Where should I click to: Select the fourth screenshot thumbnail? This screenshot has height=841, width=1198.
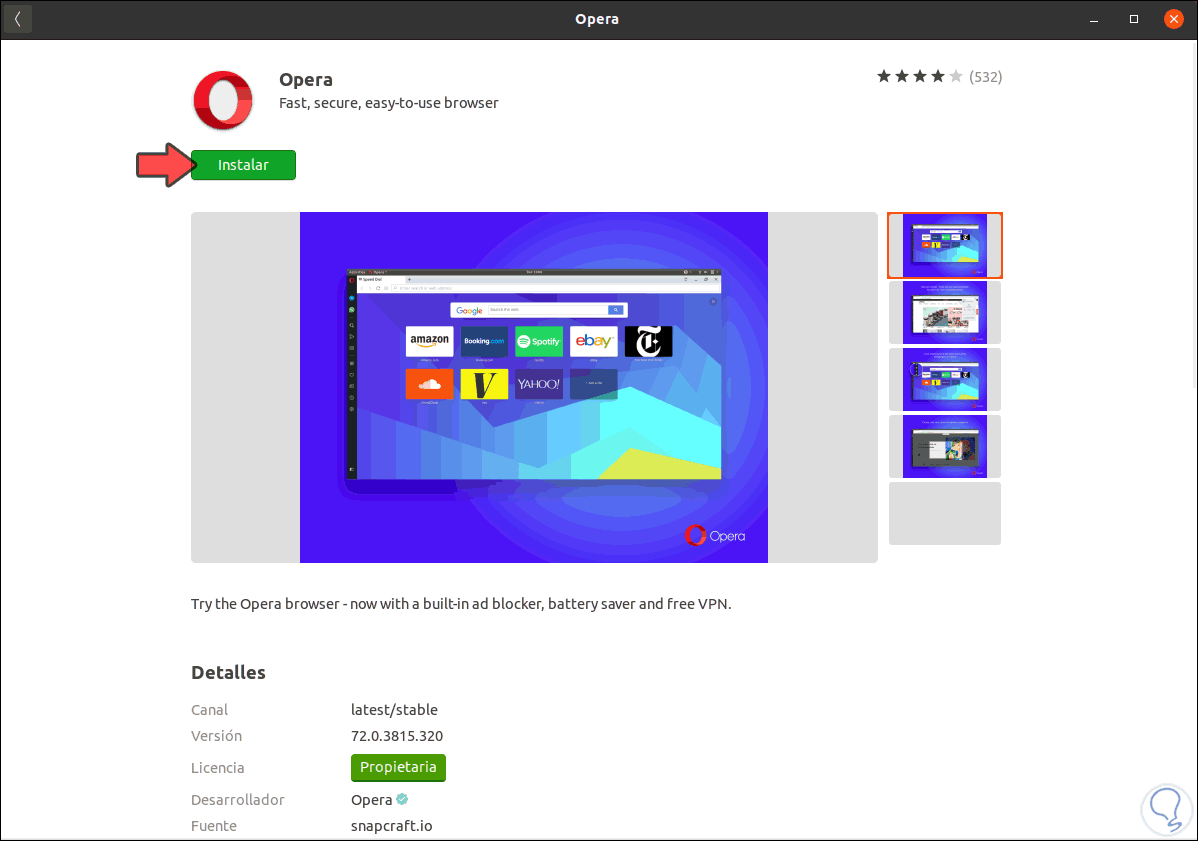point(945,447)
